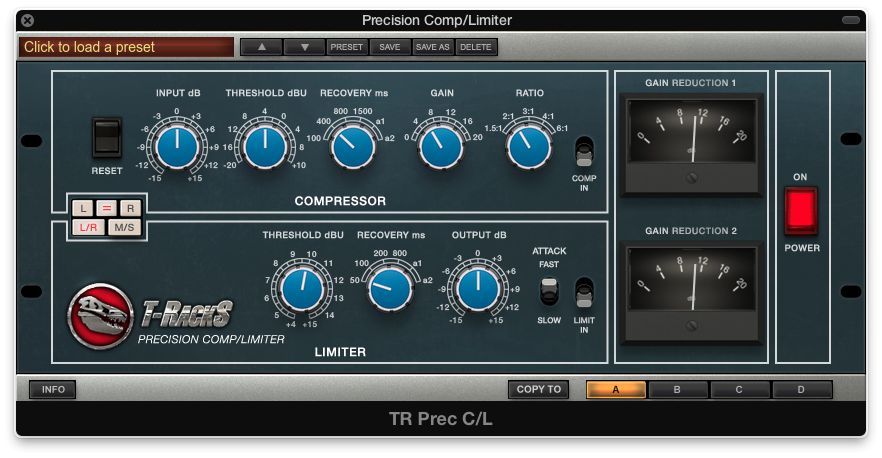
Task: Toggle the ATTACK fast/slow switch
Action: (x=549, y=291)
